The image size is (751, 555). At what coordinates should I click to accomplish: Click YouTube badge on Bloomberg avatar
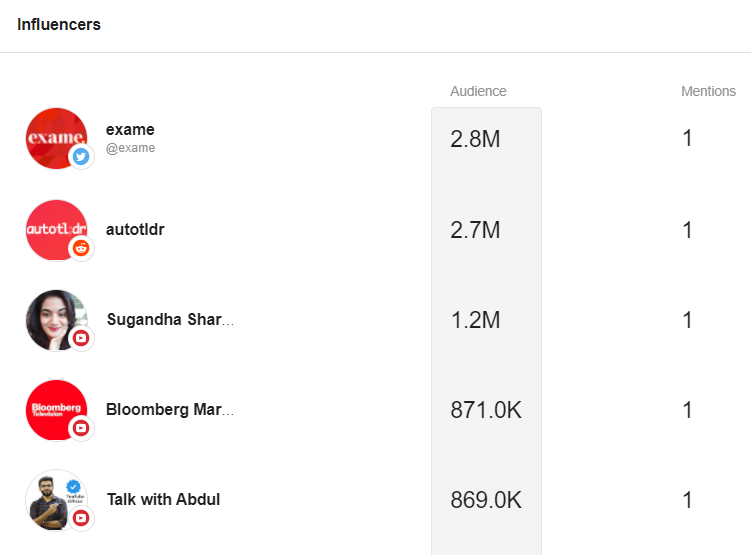click(81, 428)
